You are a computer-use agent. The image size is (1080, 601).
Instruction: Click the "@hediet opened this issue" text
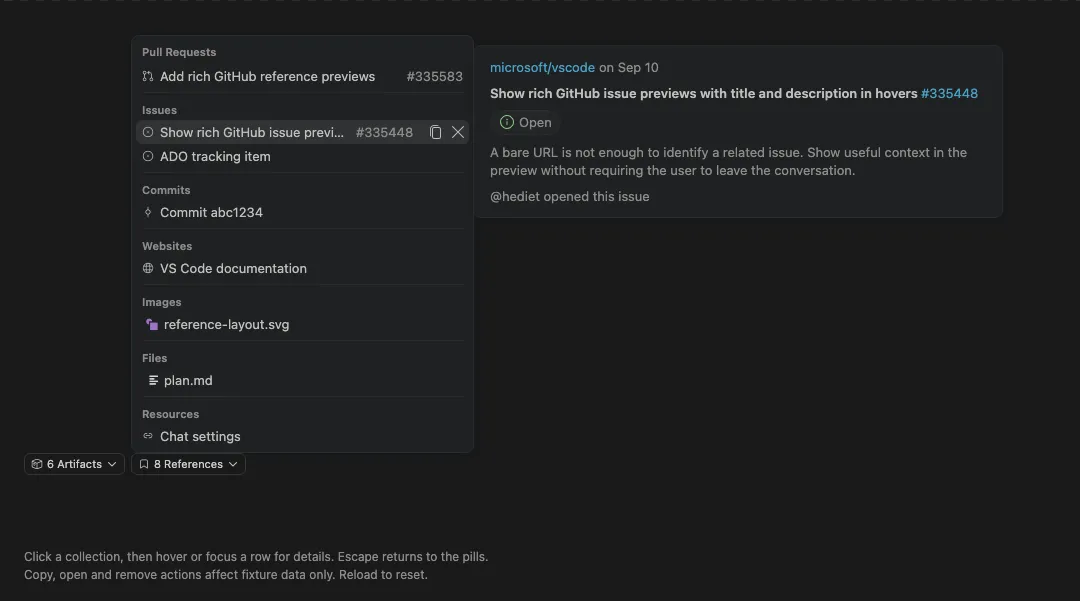tap(570, 197)
